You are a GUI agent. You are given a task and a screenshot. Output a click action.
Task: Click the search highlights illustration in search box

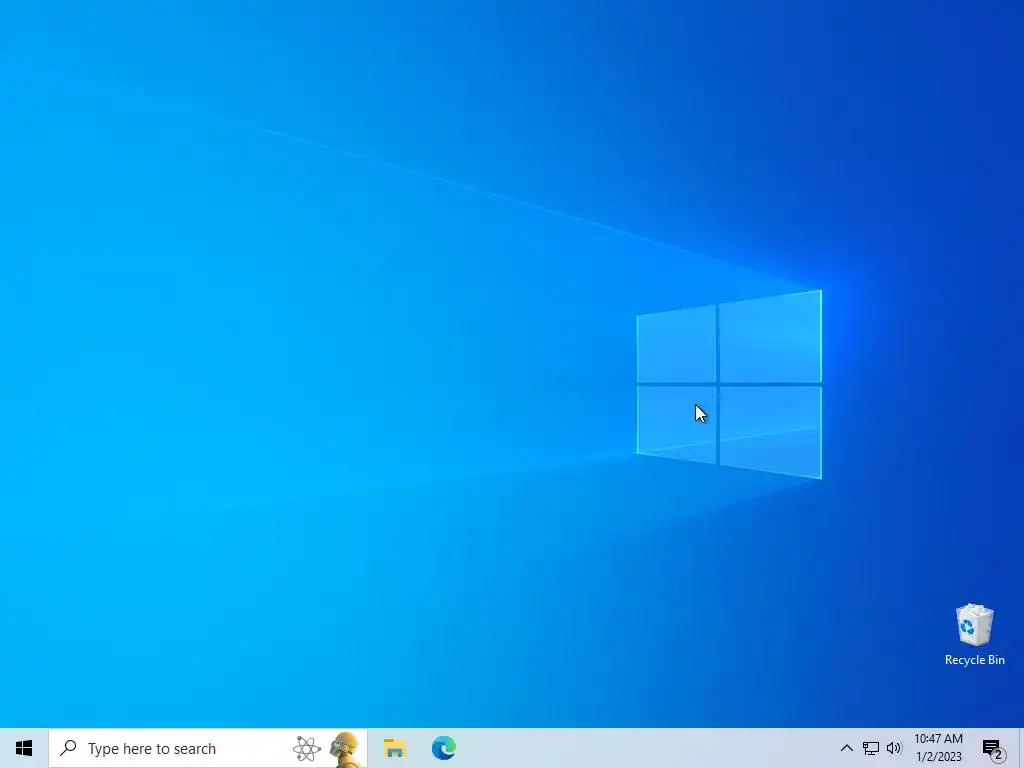coord(327,748)
